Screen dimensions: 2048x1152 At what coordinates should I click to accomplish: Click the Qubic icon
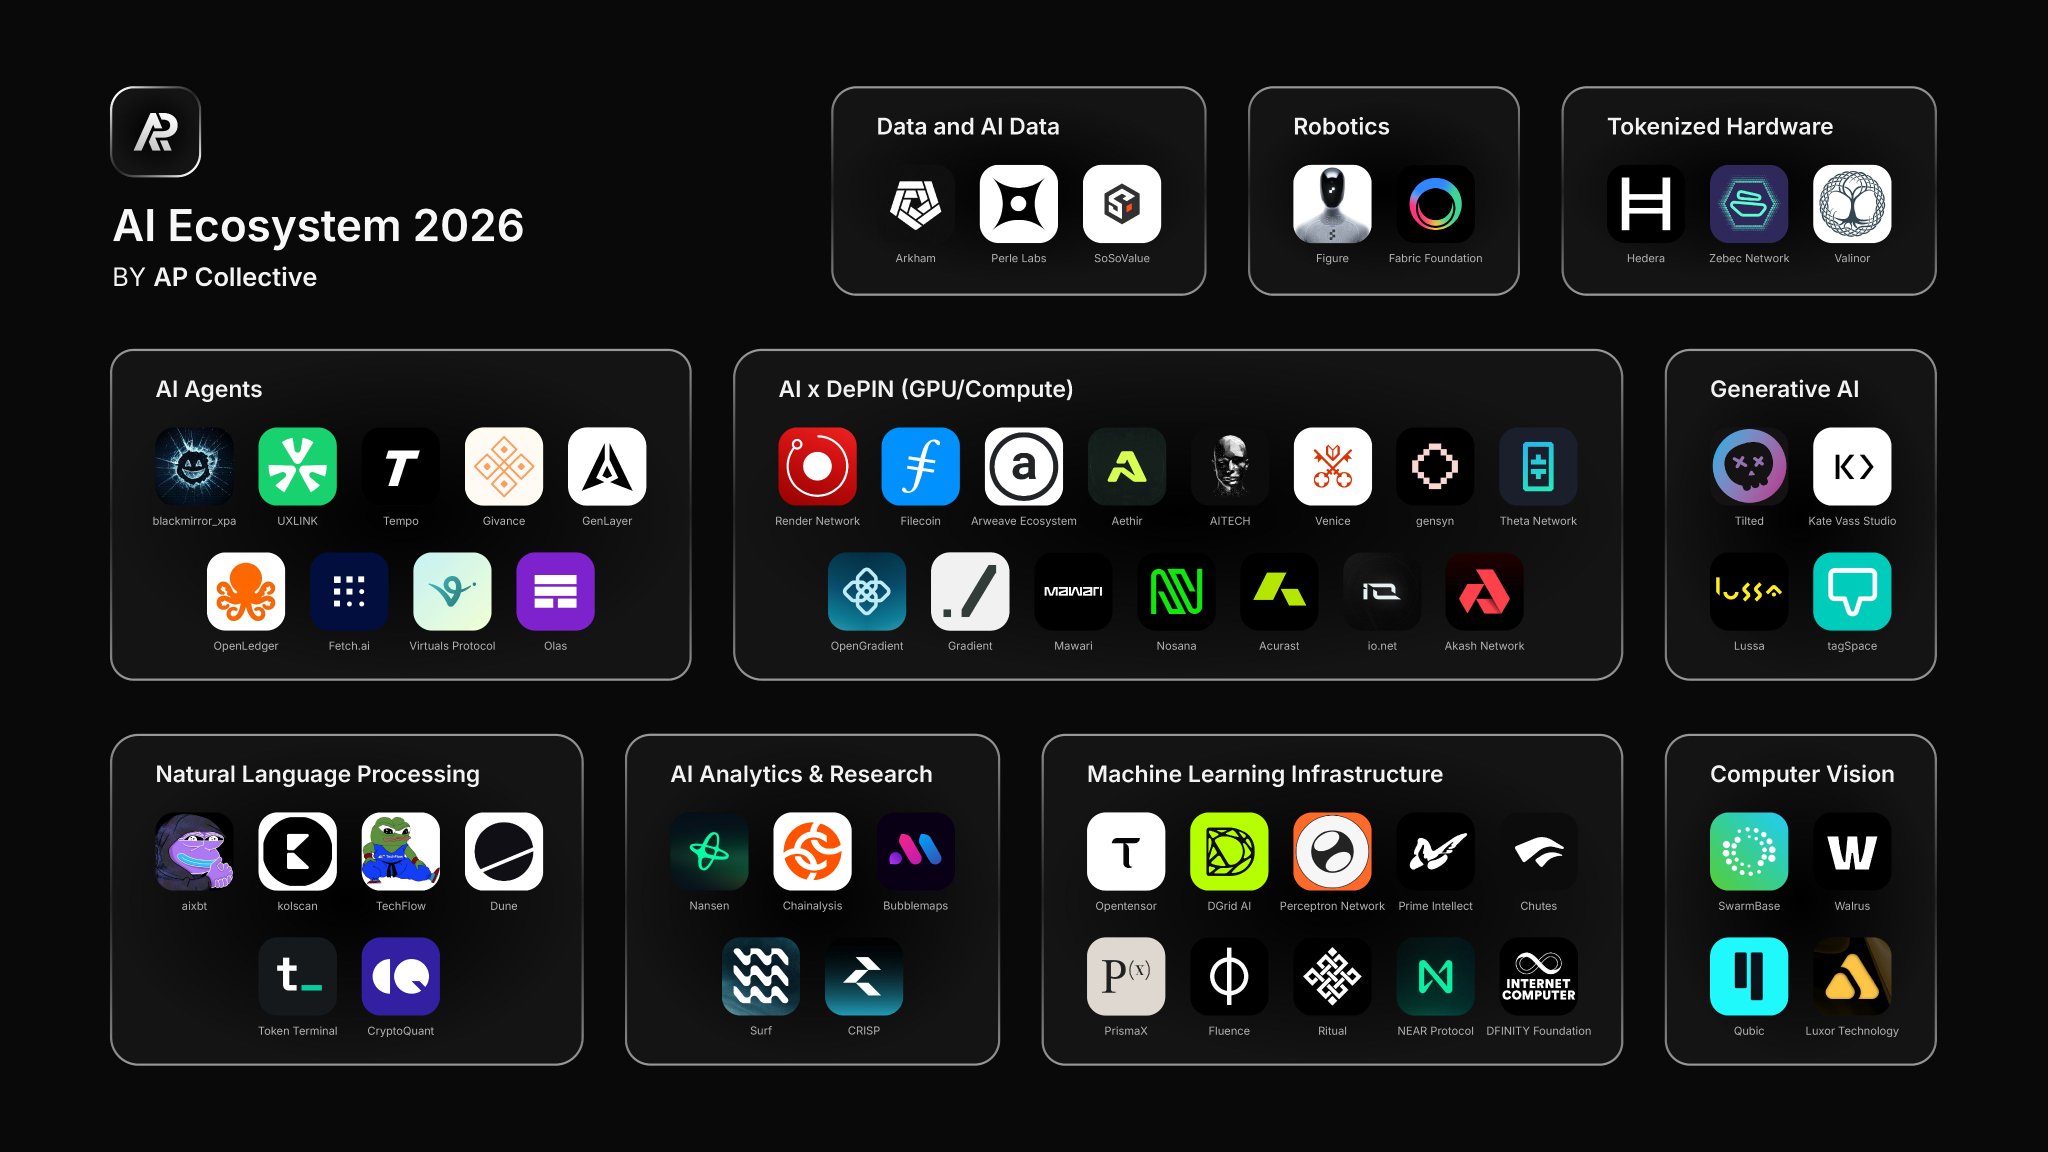point(1748,976)
